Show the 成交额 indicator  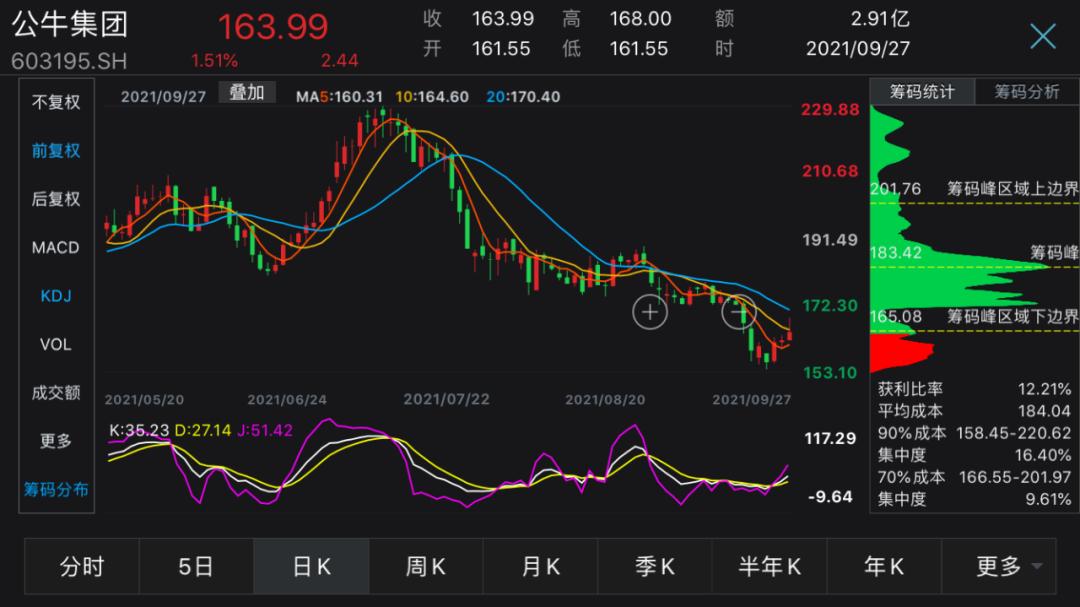[x=56, y=393]
